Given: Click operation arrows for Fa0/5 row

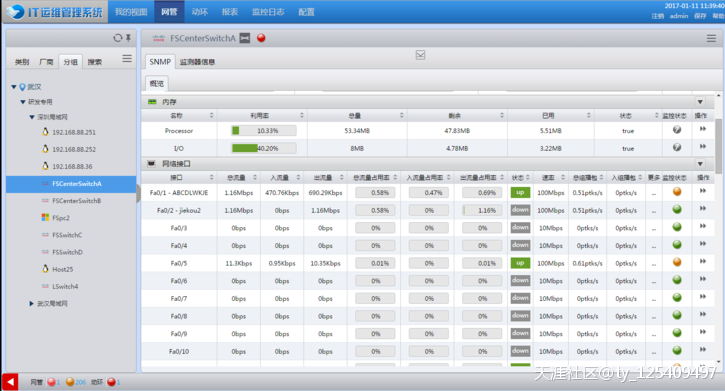Looking at the screenshot, I should tap(703, 262).
